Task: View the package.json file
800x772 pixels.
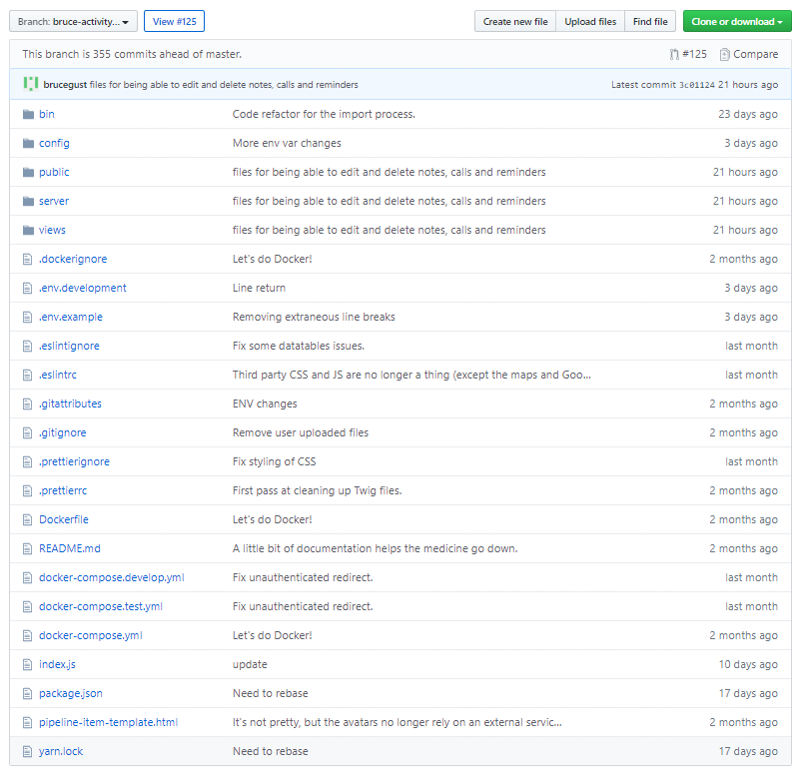Action: coord(71,693)
